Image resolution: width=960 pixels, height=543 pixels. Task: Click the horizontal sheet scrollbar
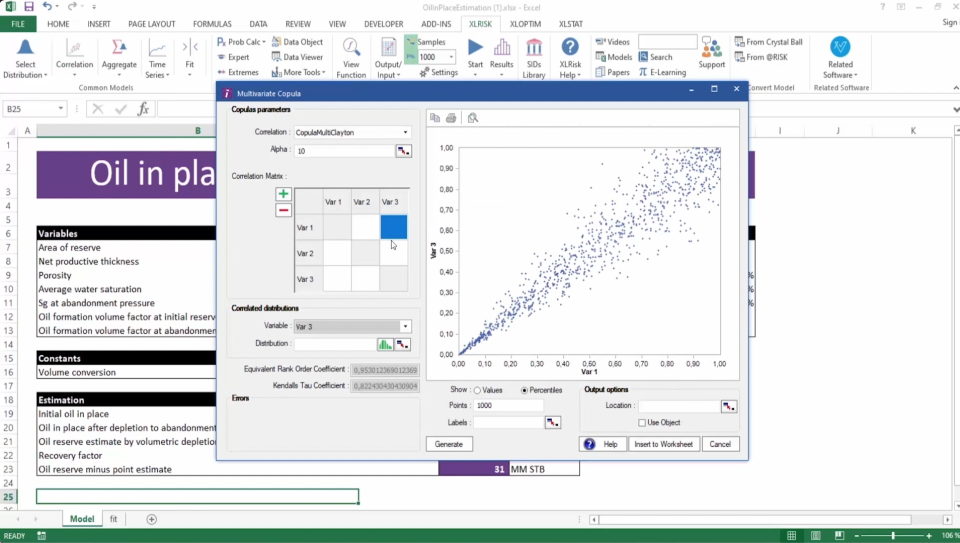pos(755,519)
